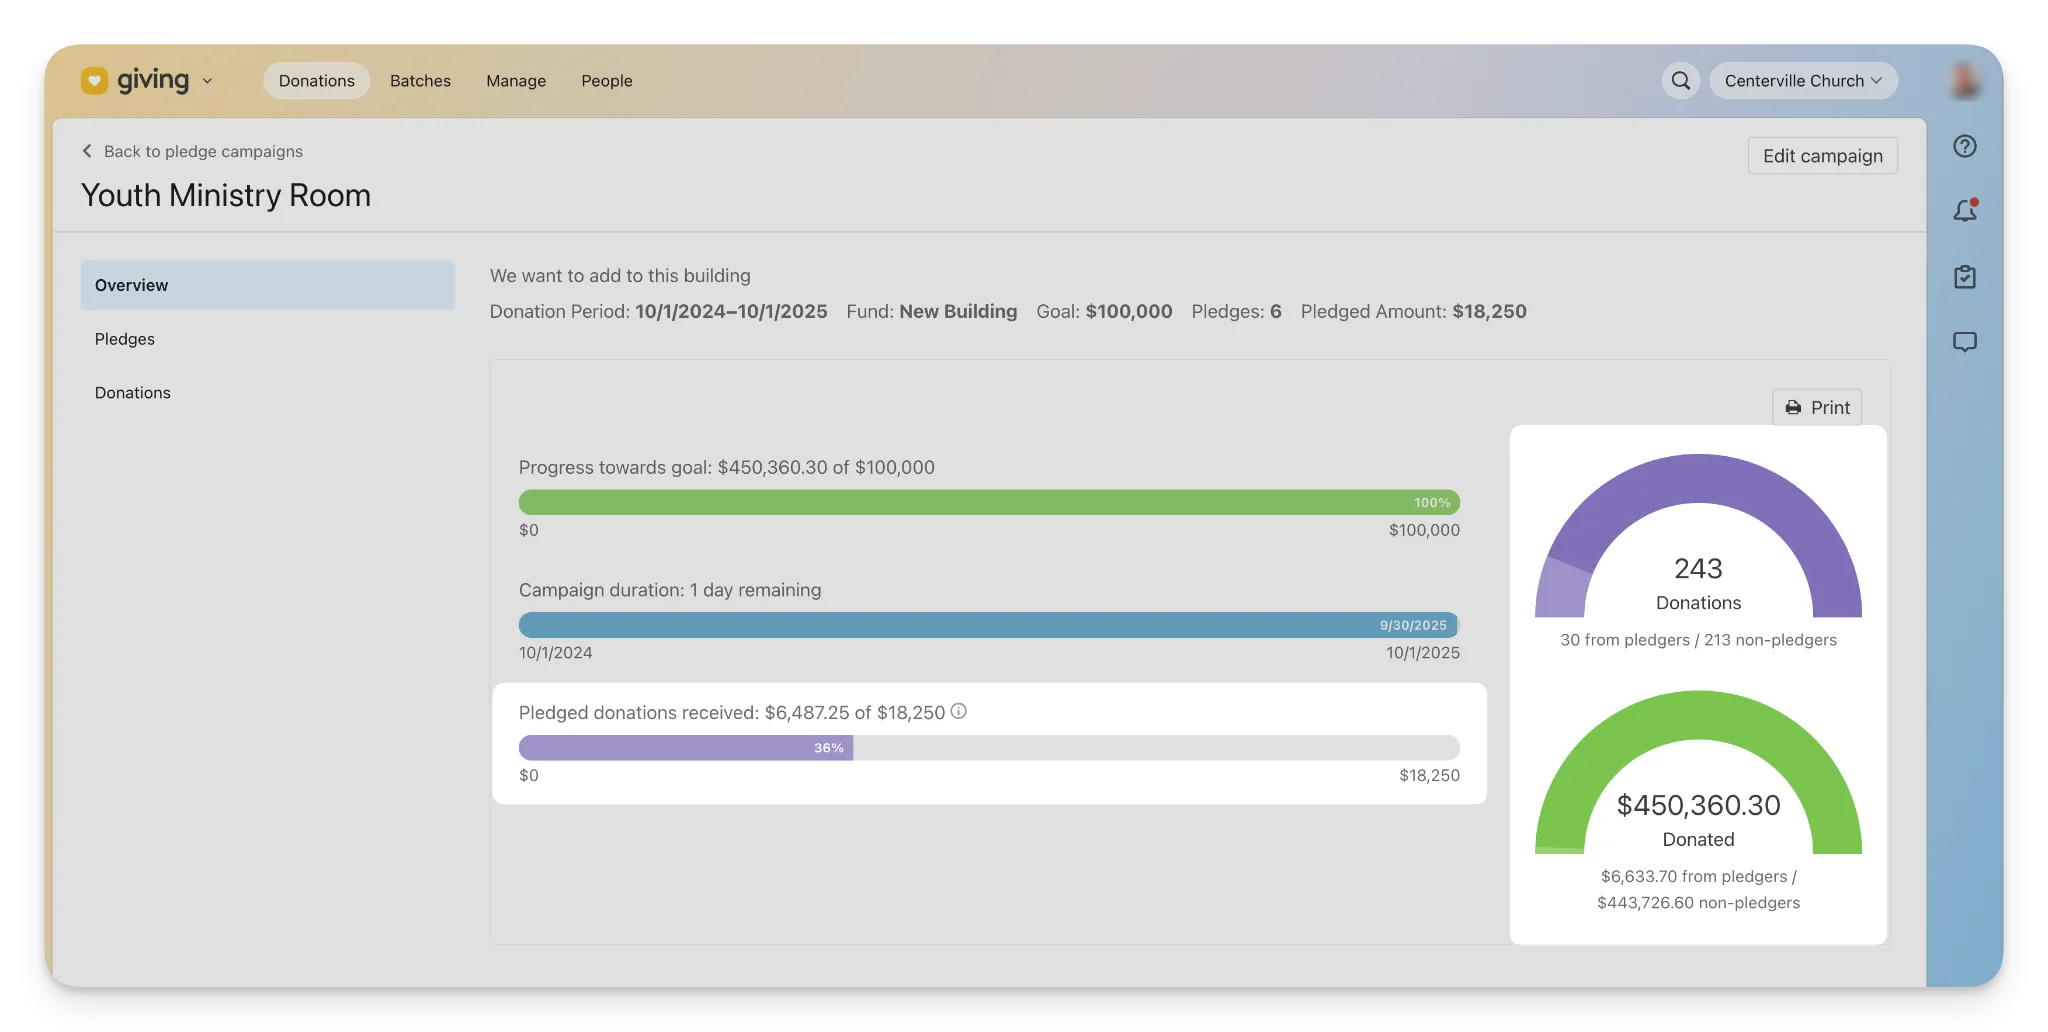
Task: Open the tasks clipboard icon
Action: (x=1964, y=277)
